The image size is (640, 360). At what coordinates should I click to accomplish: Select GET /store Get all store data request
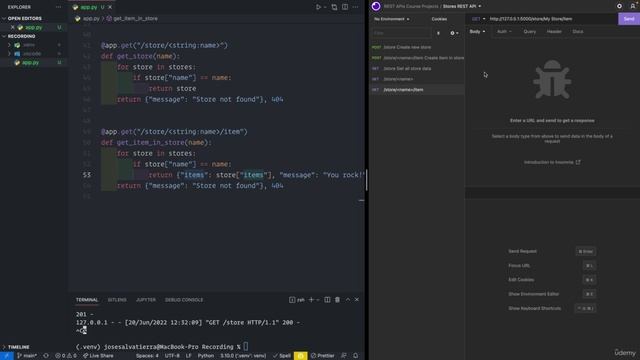(417, 69)
